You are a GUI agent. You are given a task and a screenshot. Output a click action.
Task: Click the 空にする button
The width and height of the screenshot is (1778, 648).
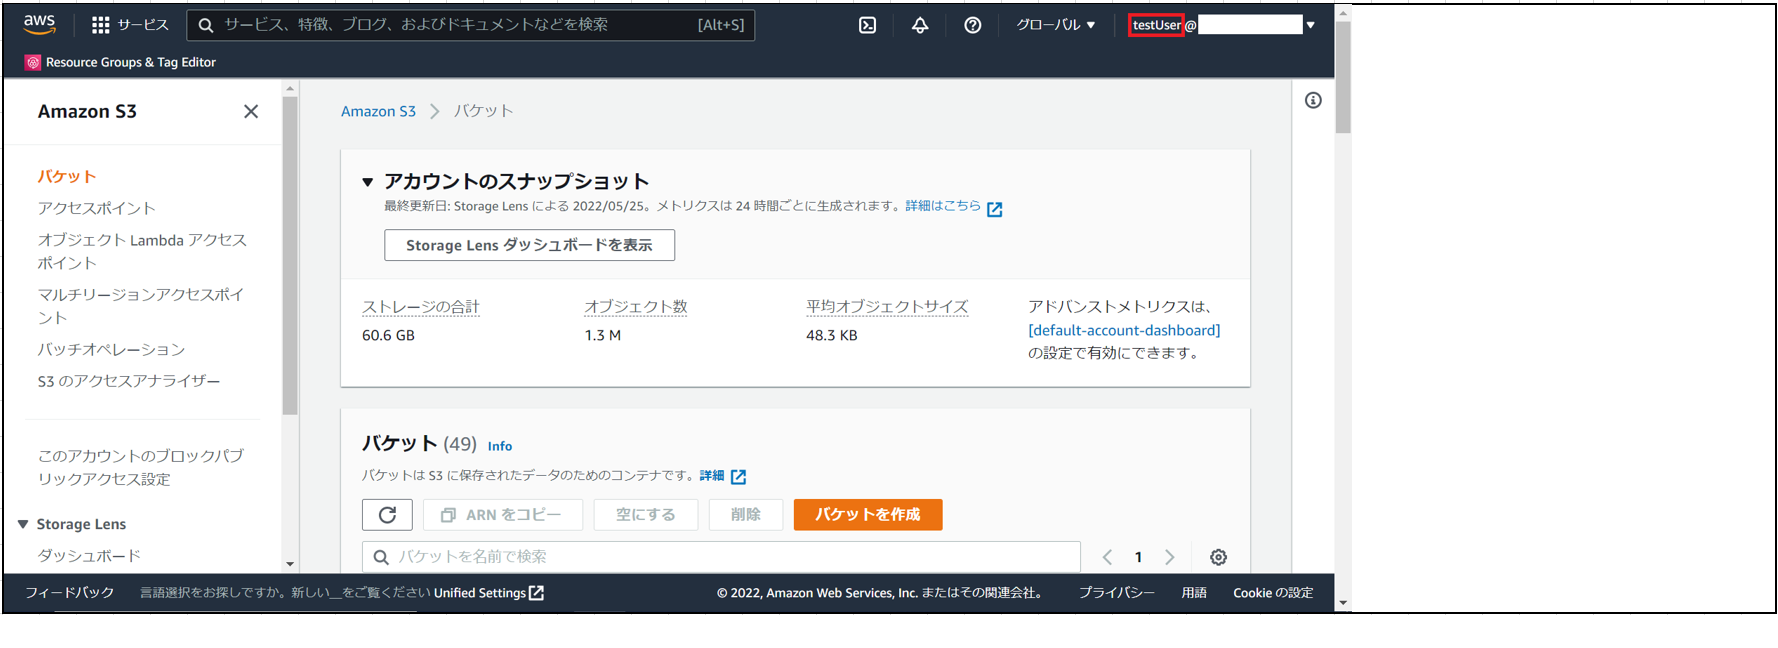pyautogui.click(x=646, y=515)
